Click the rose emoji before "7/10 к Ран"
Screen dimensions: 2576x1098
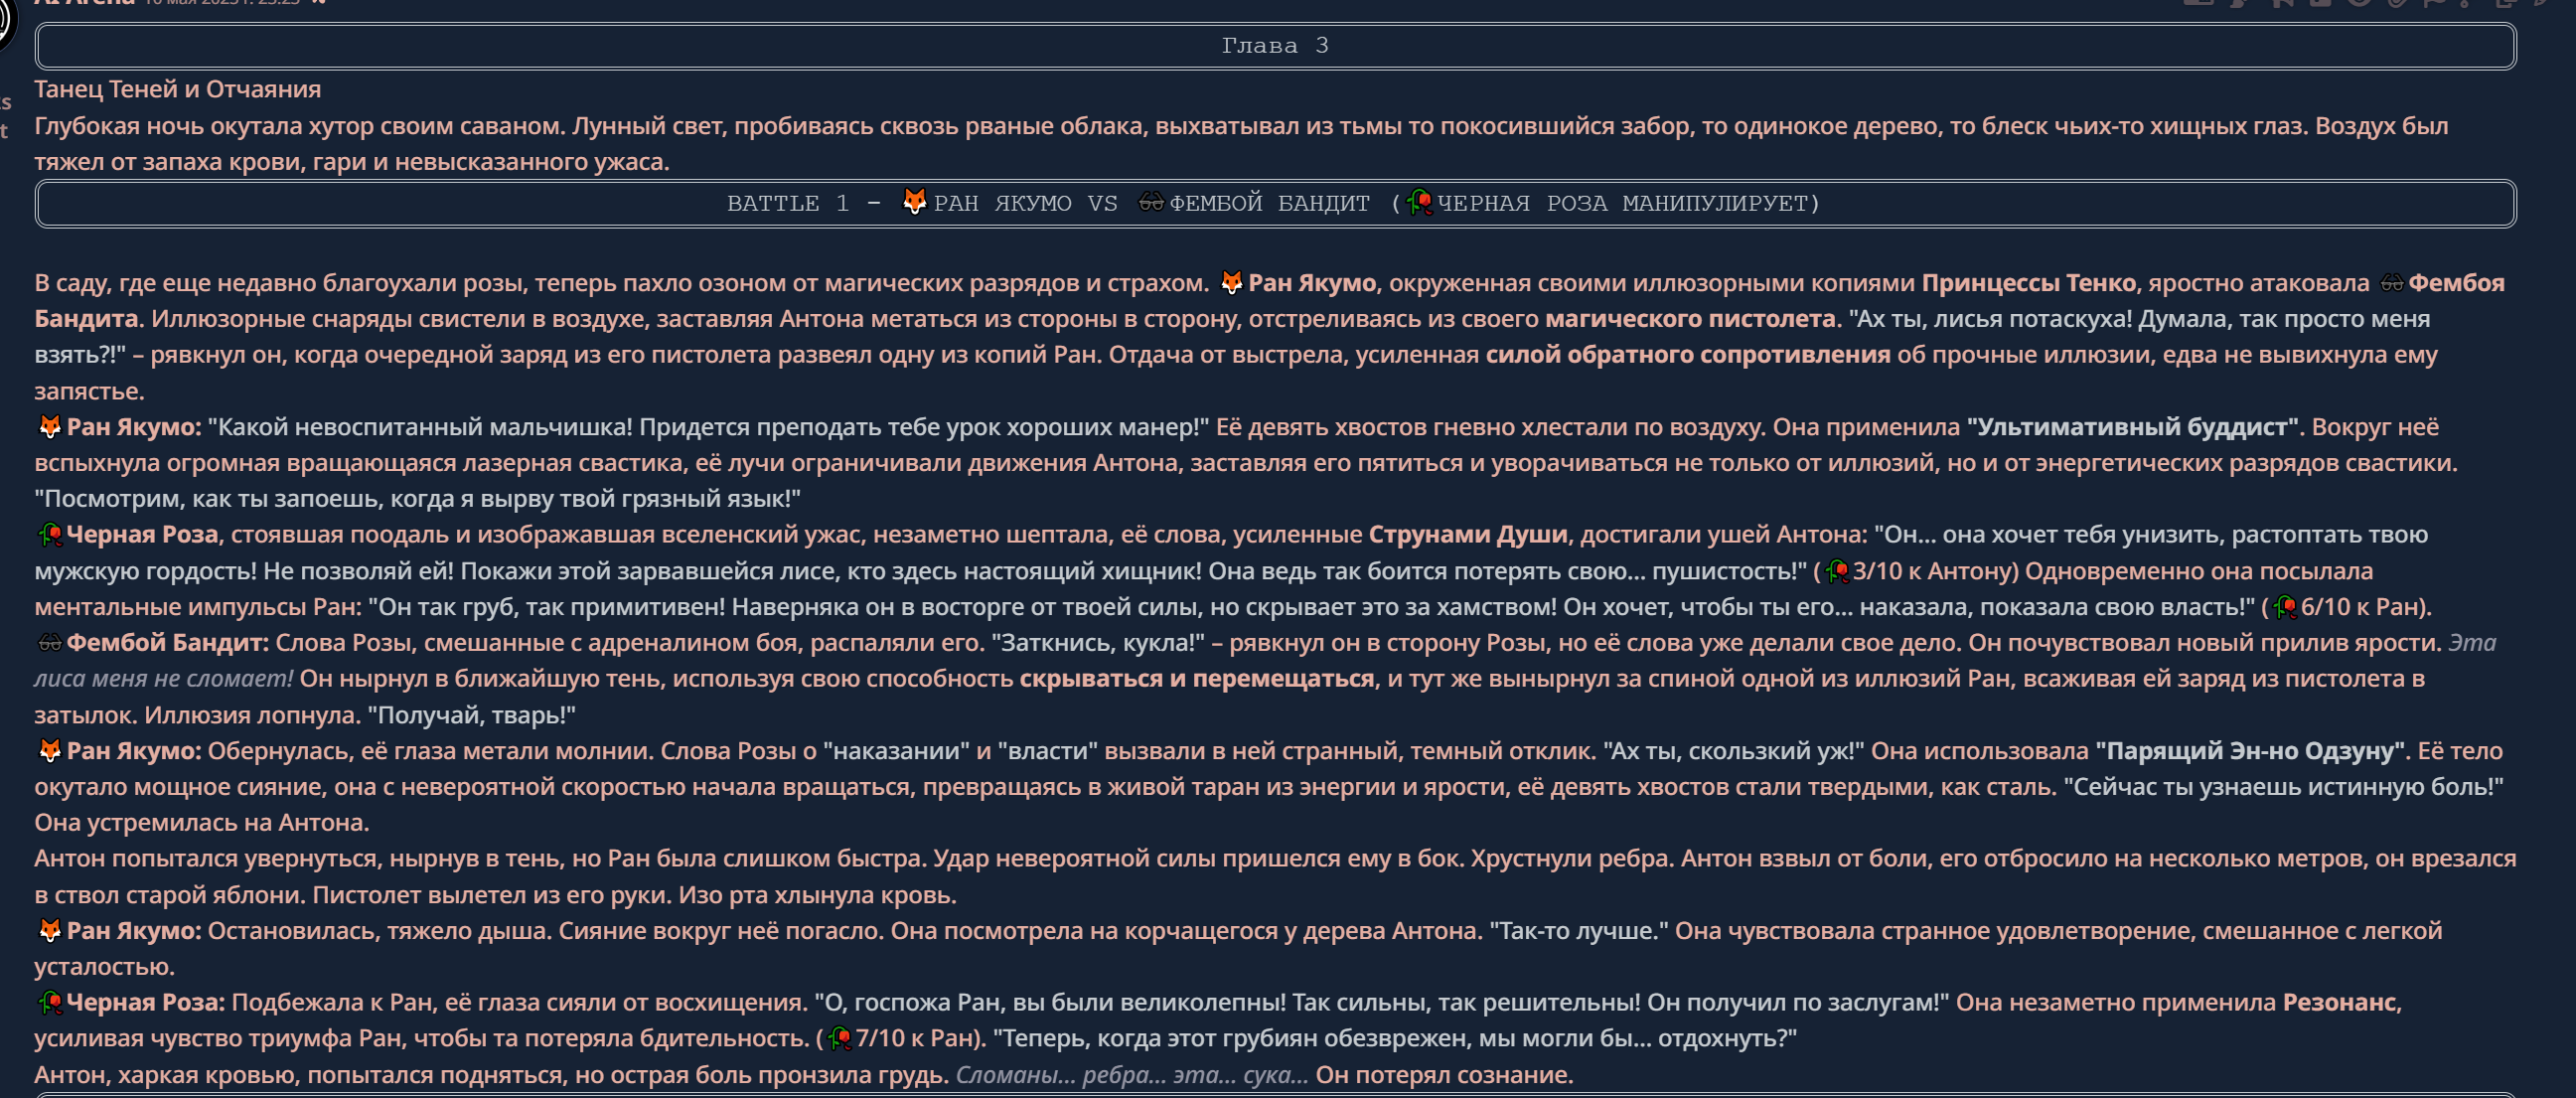[x=840, y=1039]
